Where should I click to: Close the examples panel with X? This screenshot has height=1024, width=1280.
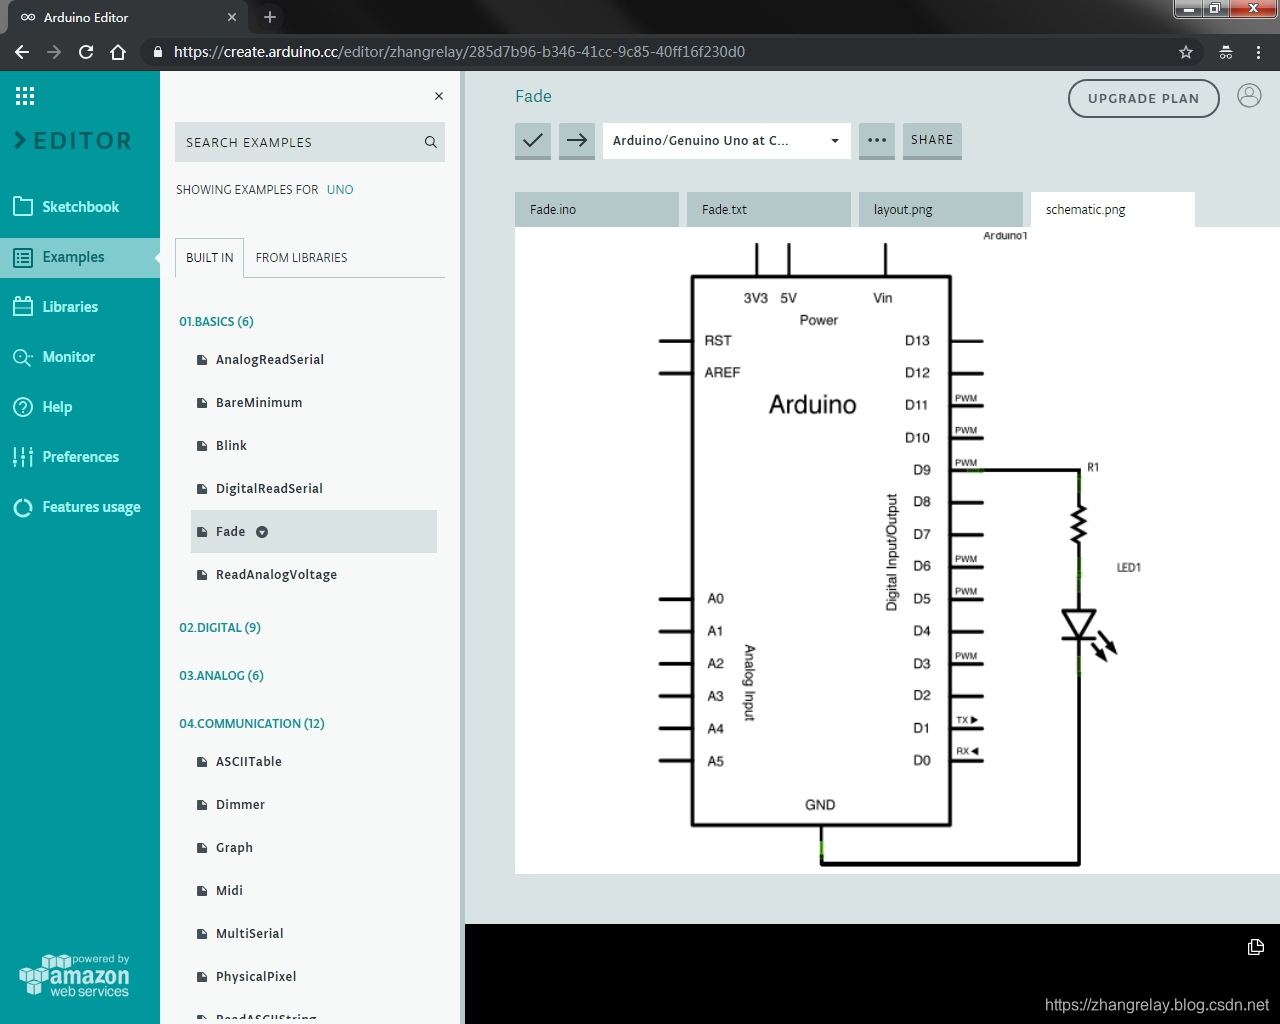pyautogui.click(x=439, y=96)
